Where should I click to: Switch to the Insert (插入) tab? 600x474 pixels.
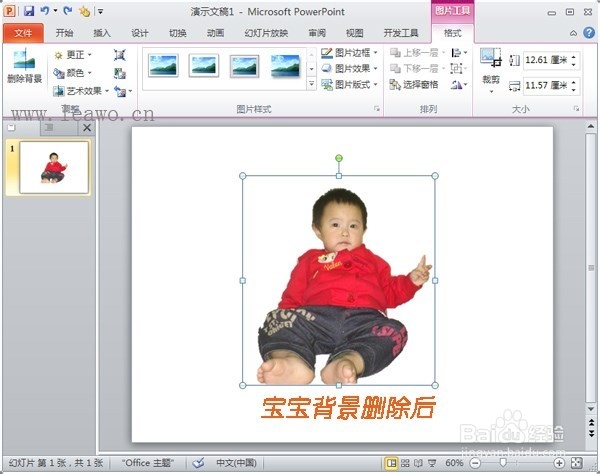coord(102,33)
